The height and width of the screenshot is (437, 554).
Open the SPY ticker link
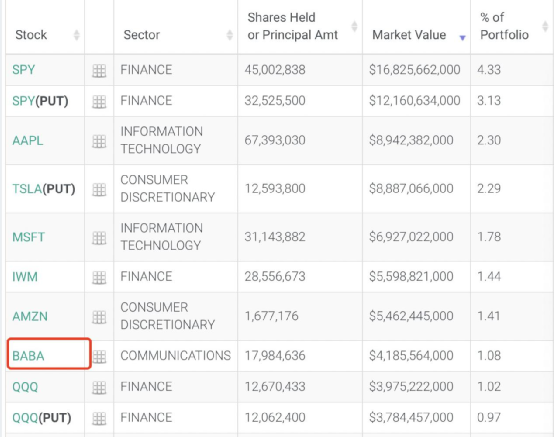[x=23, y=70]
